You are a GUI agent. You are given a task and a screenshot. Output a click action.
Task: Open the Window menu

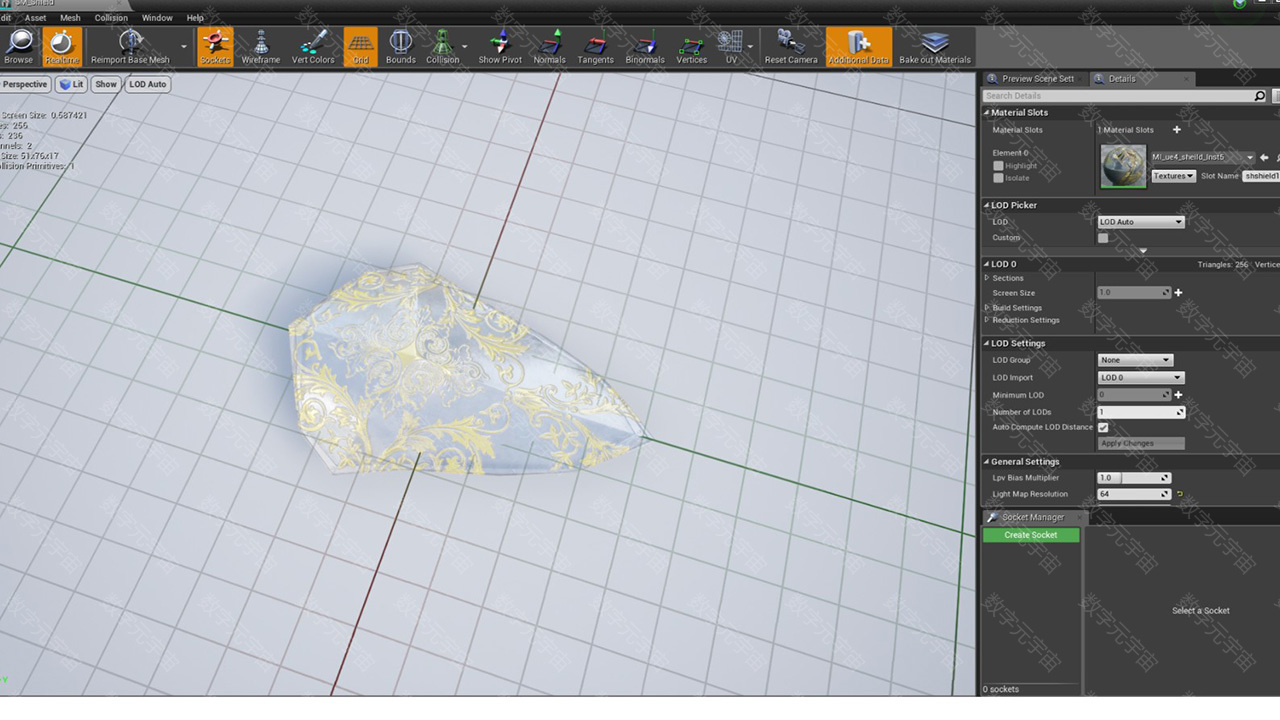pos(157,18)
